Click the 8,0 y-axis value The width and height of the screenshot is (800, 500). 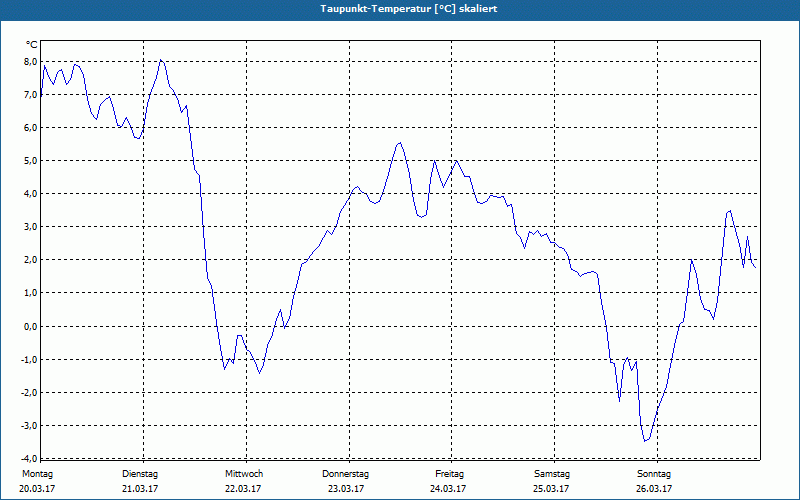(31, 61)
